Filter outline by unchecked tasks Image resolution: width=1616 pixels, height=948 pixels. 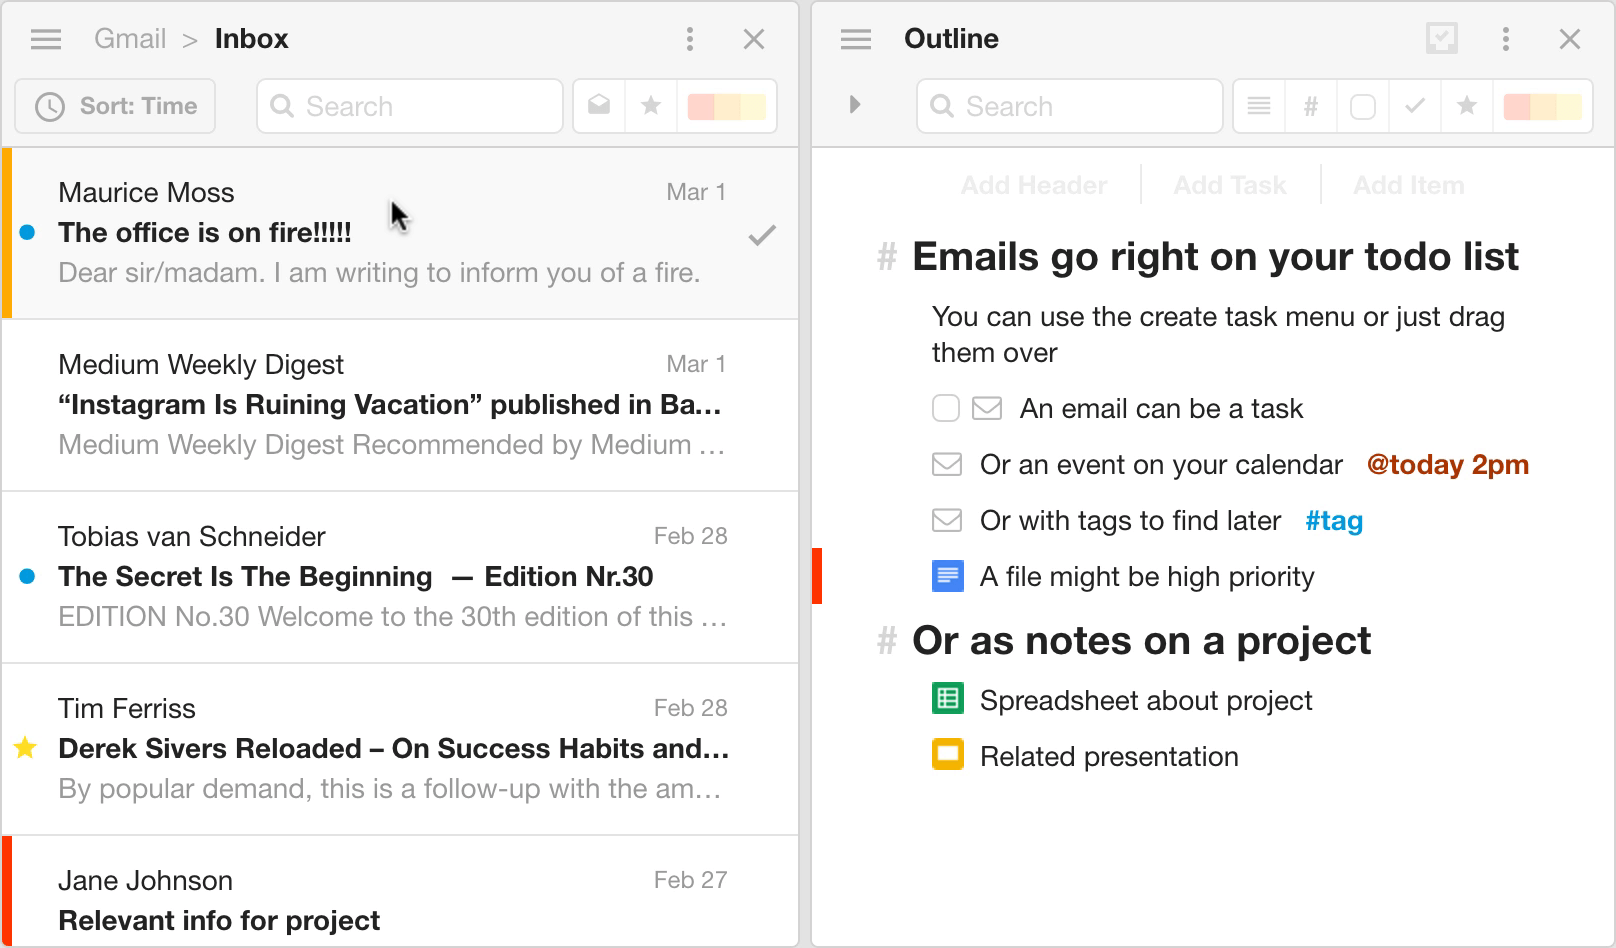pyautogui.click(x=1363, y=106)
